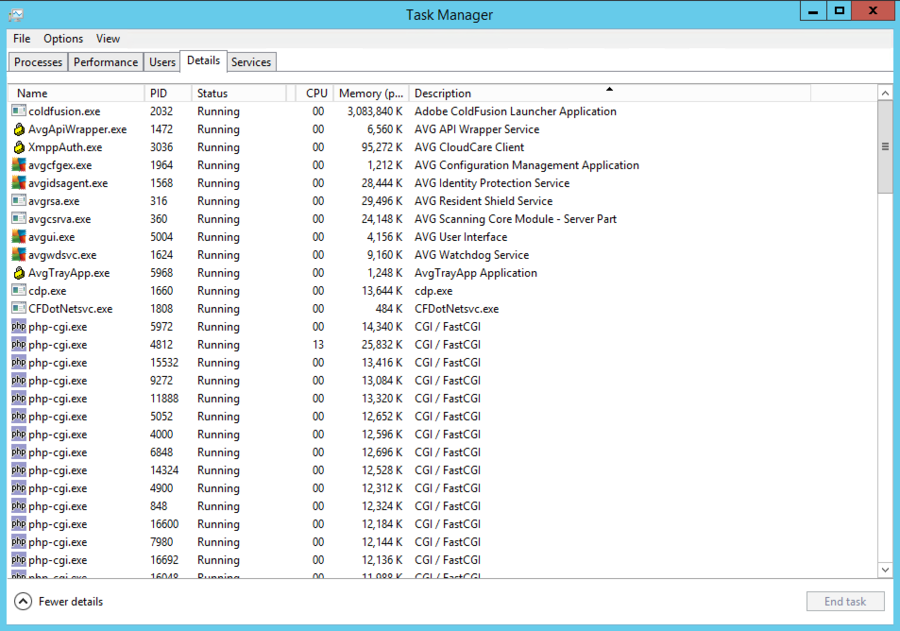Click the avgui.exe process icon
The image size is (900, 631).
click(18, 237)
